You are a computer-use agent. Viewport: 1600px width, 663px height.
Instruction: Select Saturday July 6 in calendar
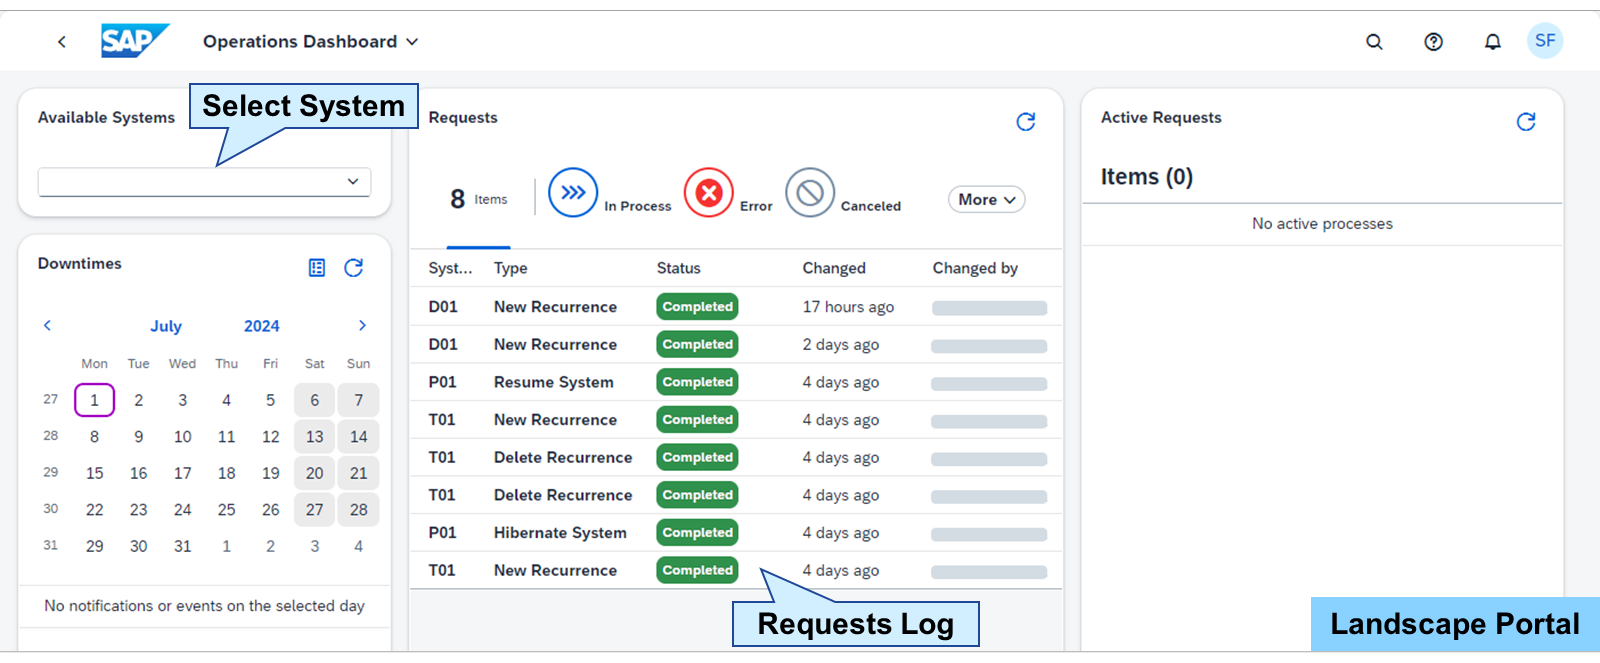pos(314,400)
